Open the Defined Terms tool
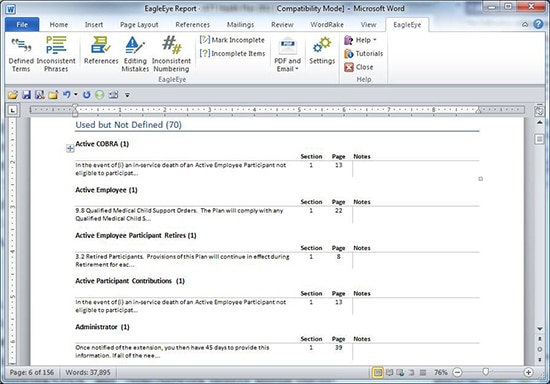The height and width of the screenshot is (384, 550). click(x=21, y=54)
